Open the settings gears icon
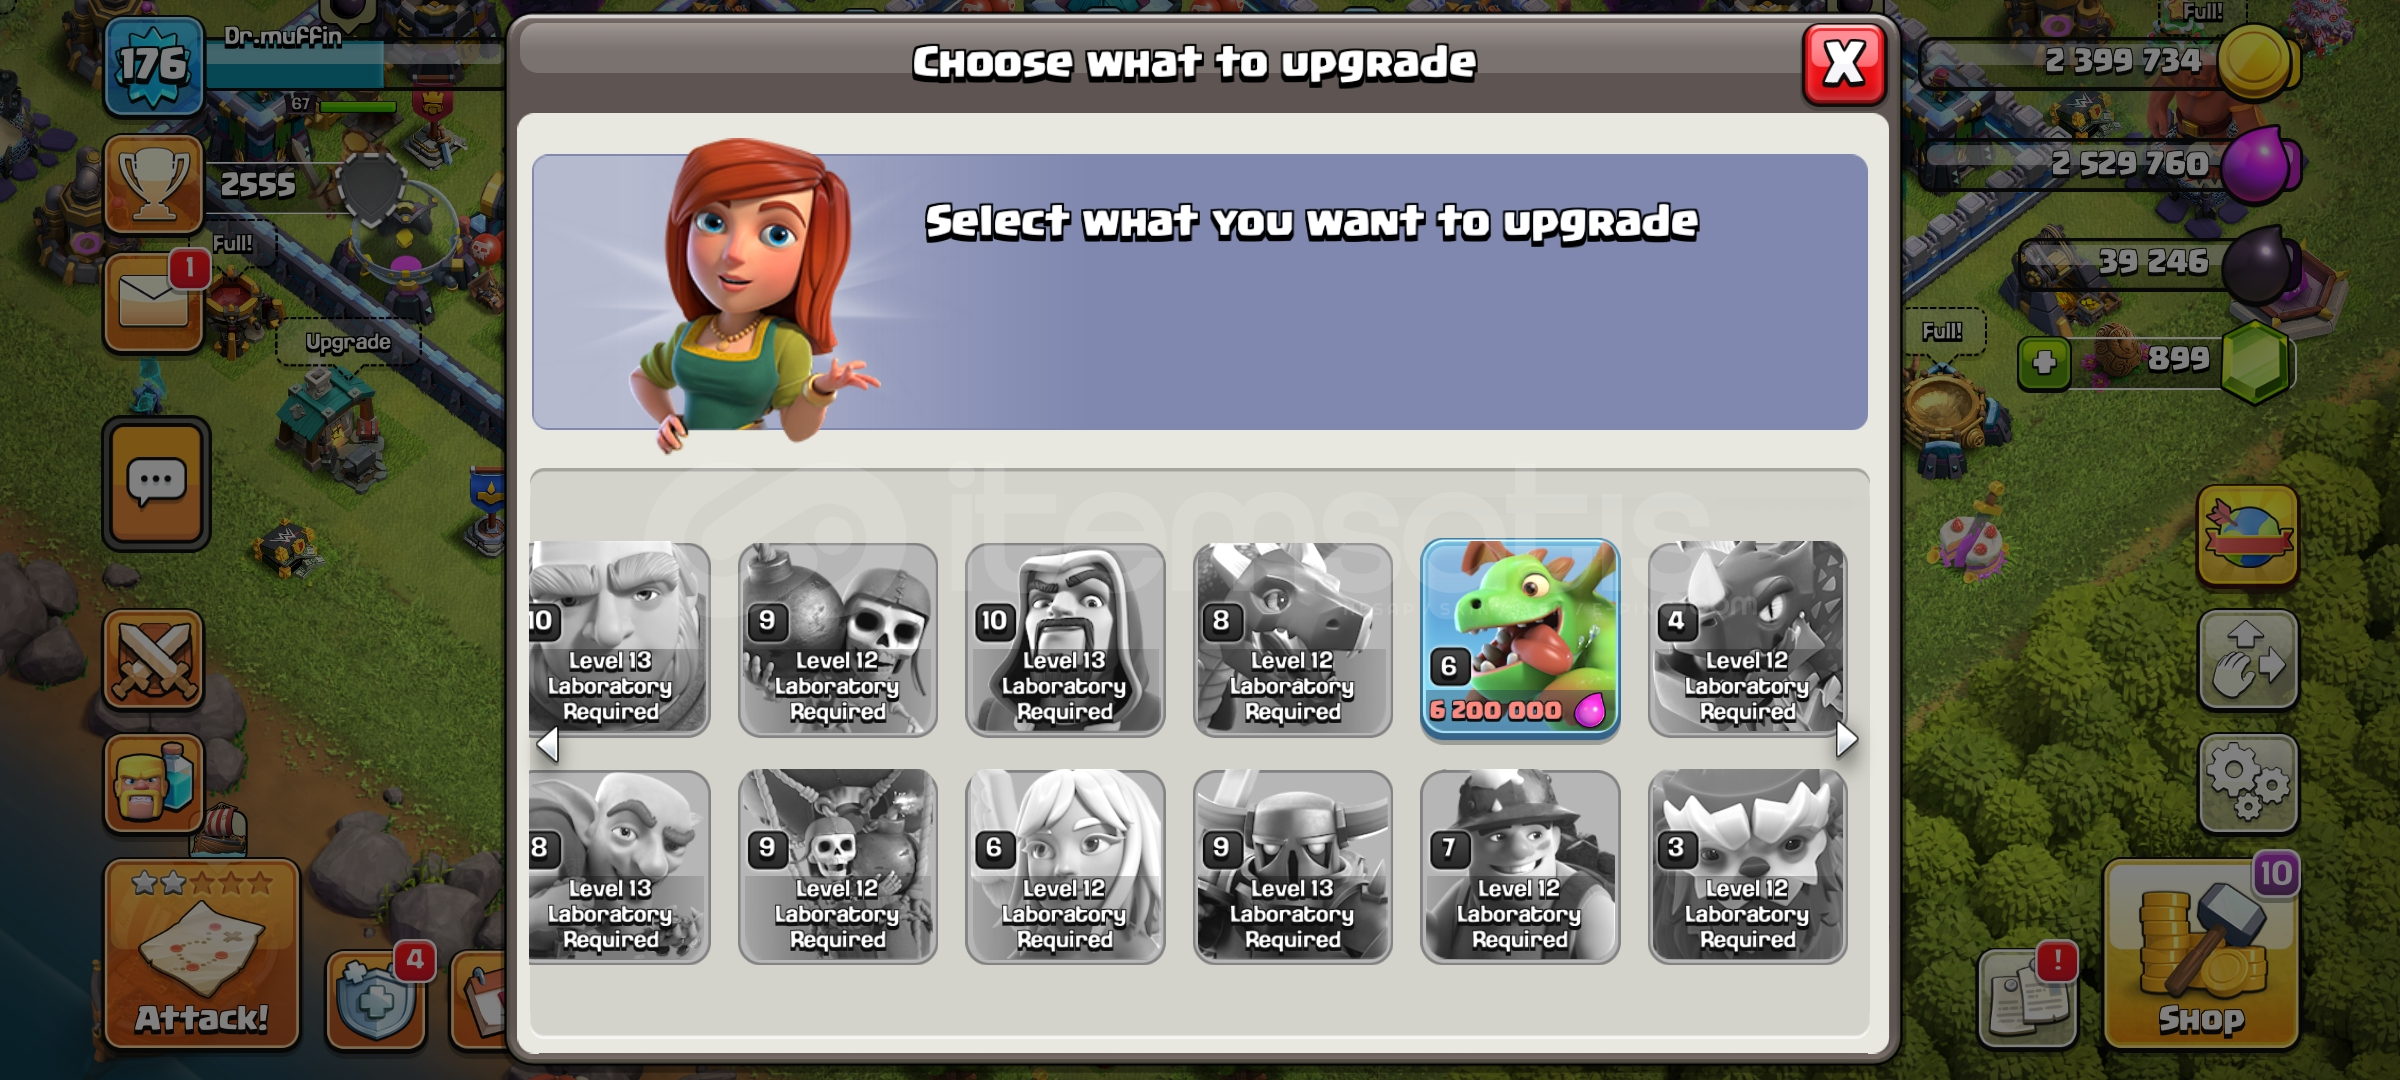This screenshot has width=2400, height=1080. 2247,784
